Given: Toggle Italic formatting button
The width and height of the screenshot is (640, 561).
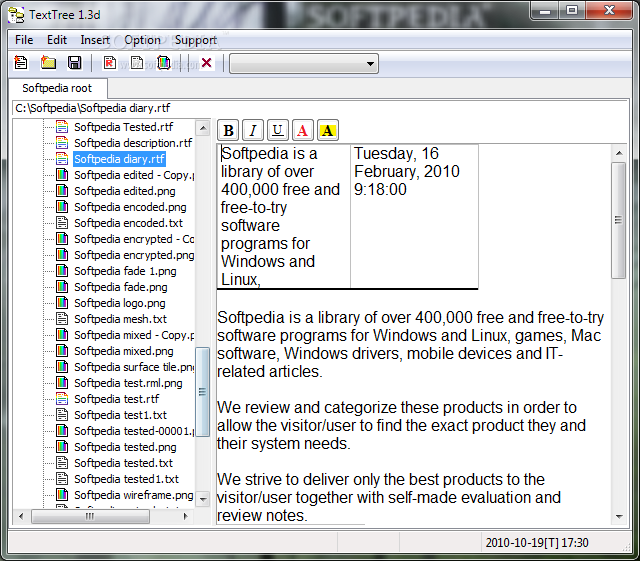Looking at the screenshot, I should [x=253, y=131].
